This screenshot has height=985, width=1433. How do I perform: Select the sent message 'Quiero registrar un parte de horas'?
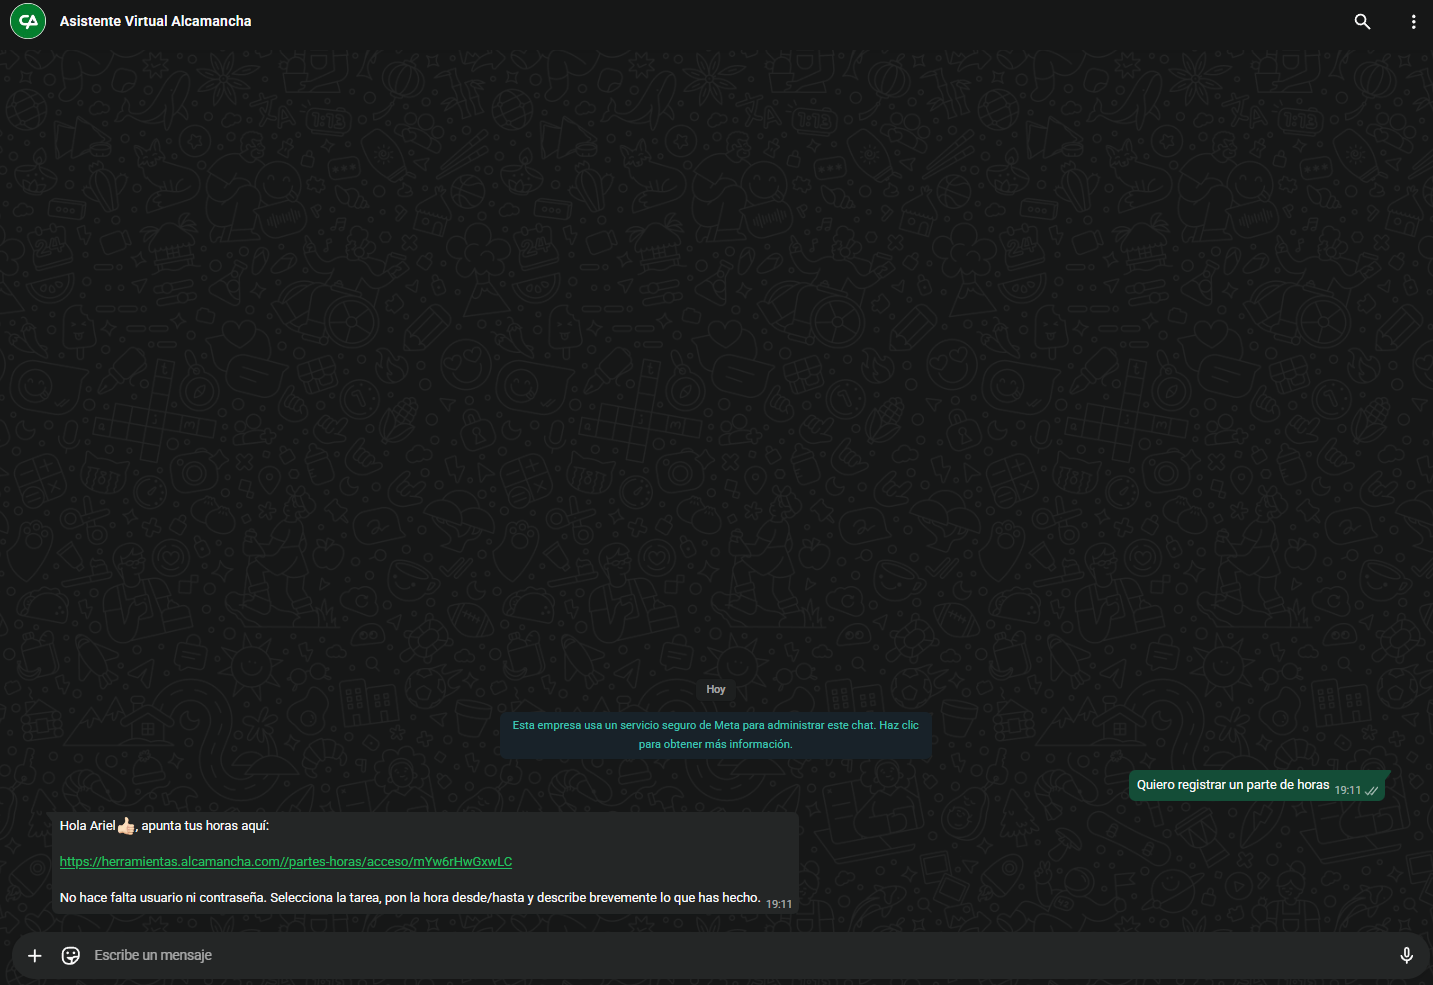click(x=1232, y=785)
